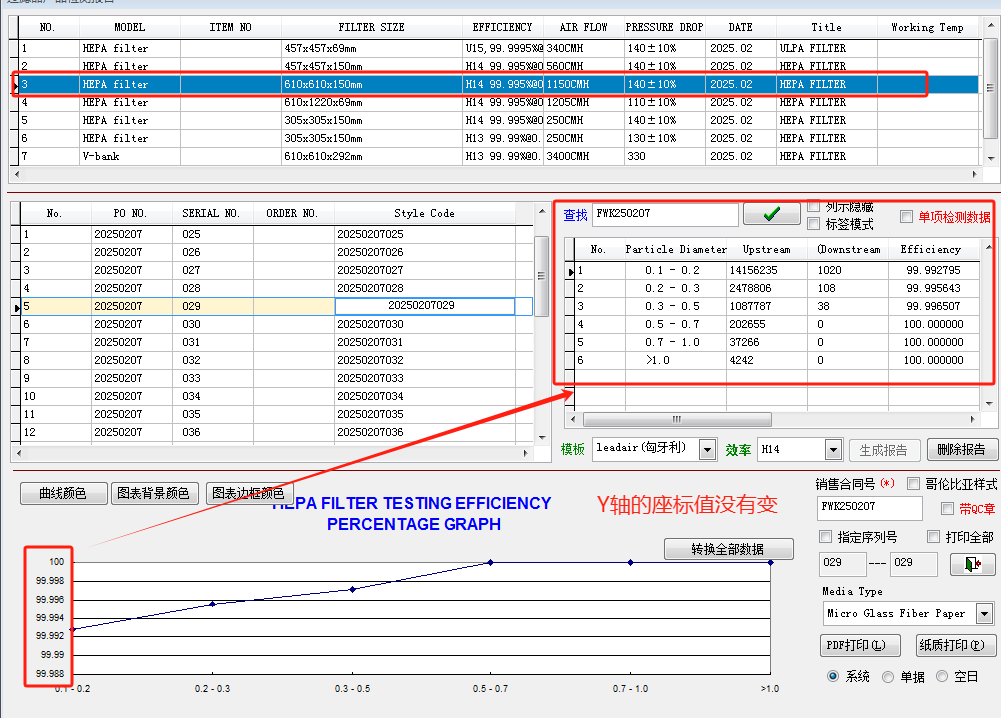Click the 纸质打印(P) button
This screenshot has width=1001, height=718.
[x=956, y=645]
